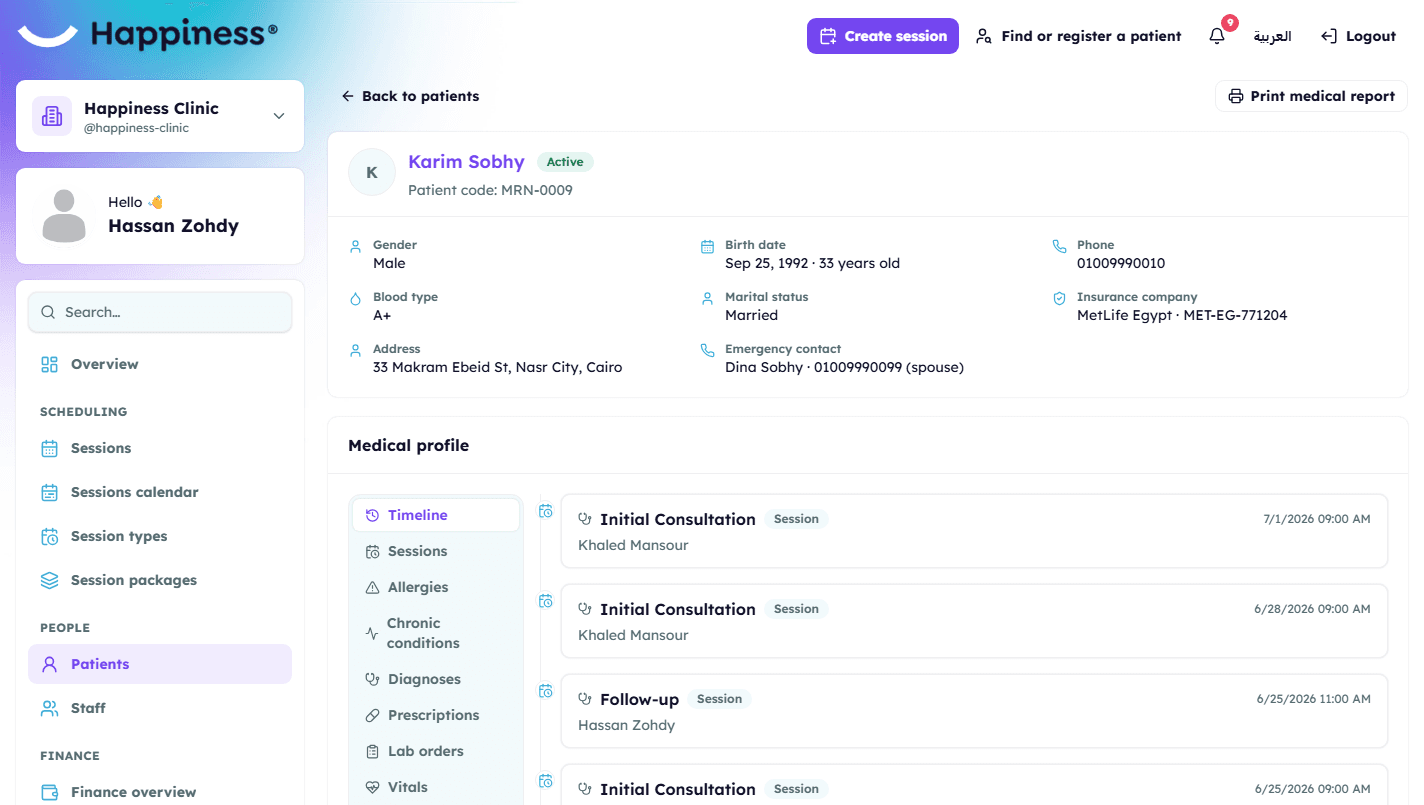The image size is (1424, 805).
Task: Open the Follow-up session card by Hassan Zohdy
Action: click(x=974, y=711)
